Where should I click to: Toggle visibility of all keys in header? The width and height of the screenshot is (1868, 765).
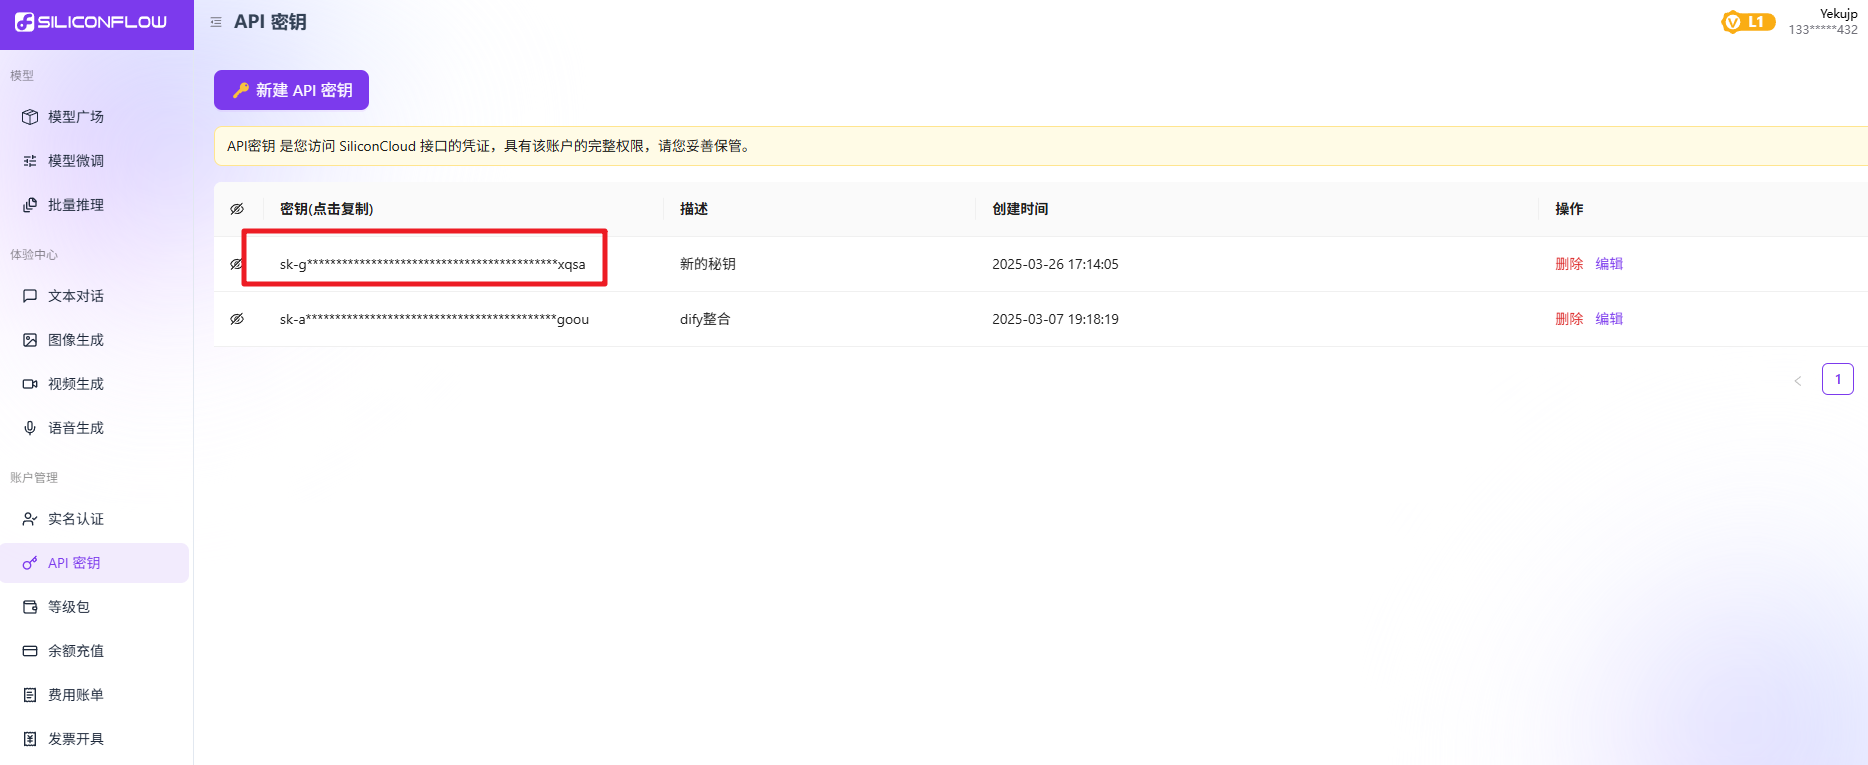click(x=237, y=209)
